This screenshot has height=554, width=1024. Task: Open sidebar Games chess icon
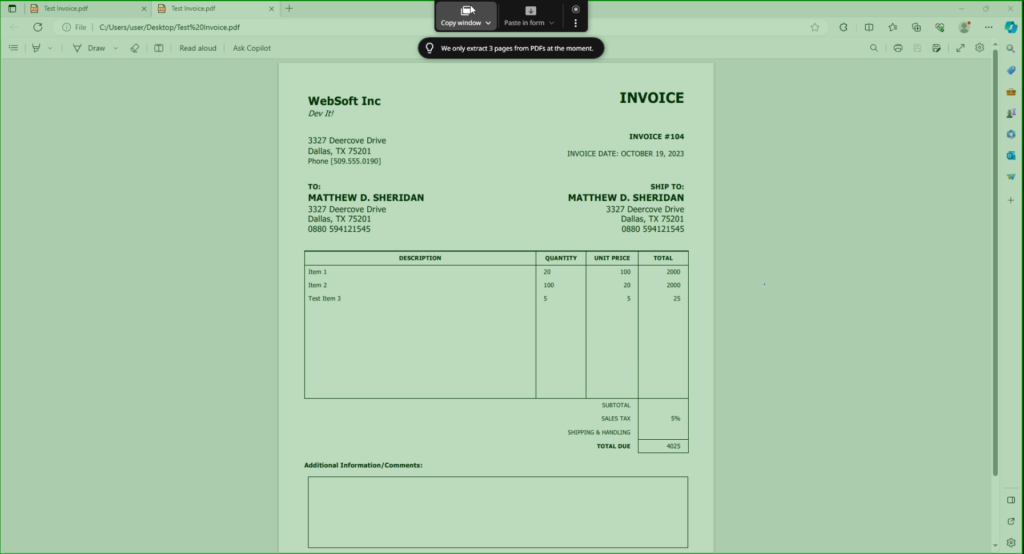click(x=1011, y=113)
